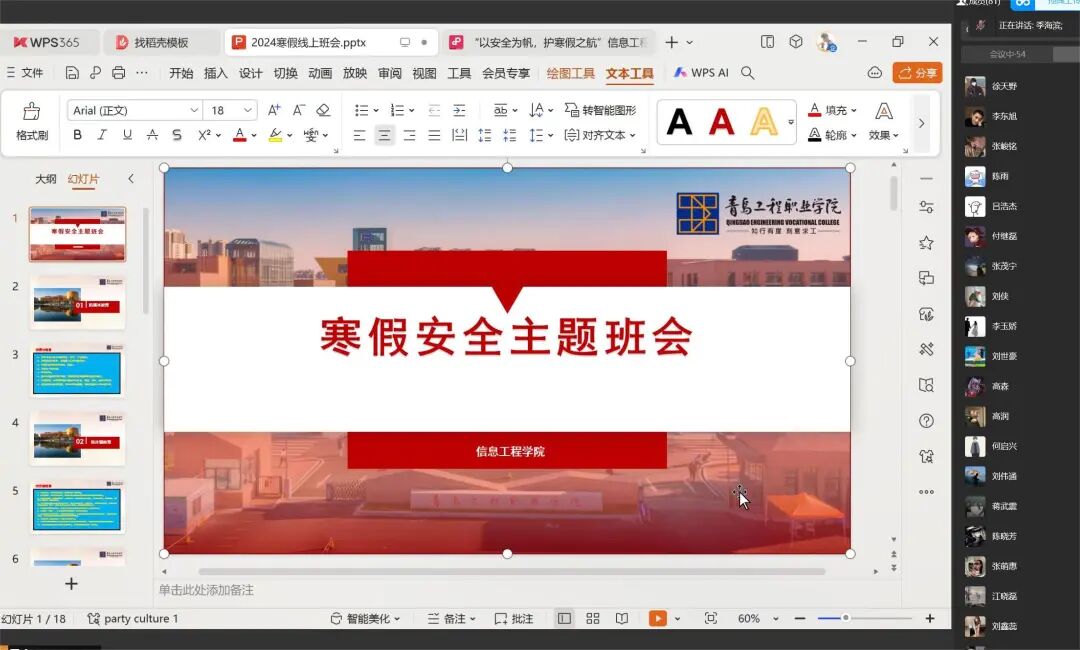The image size is (1080, 650).
Task: Select the Format Painter (格式刷) tool
Action: pyautogui.click(x=31, y=120)
